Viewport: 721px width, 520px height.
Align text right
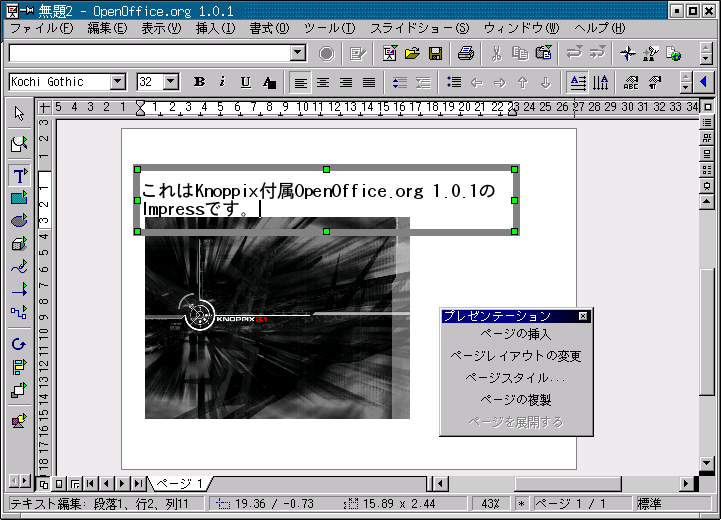[346, 83]
